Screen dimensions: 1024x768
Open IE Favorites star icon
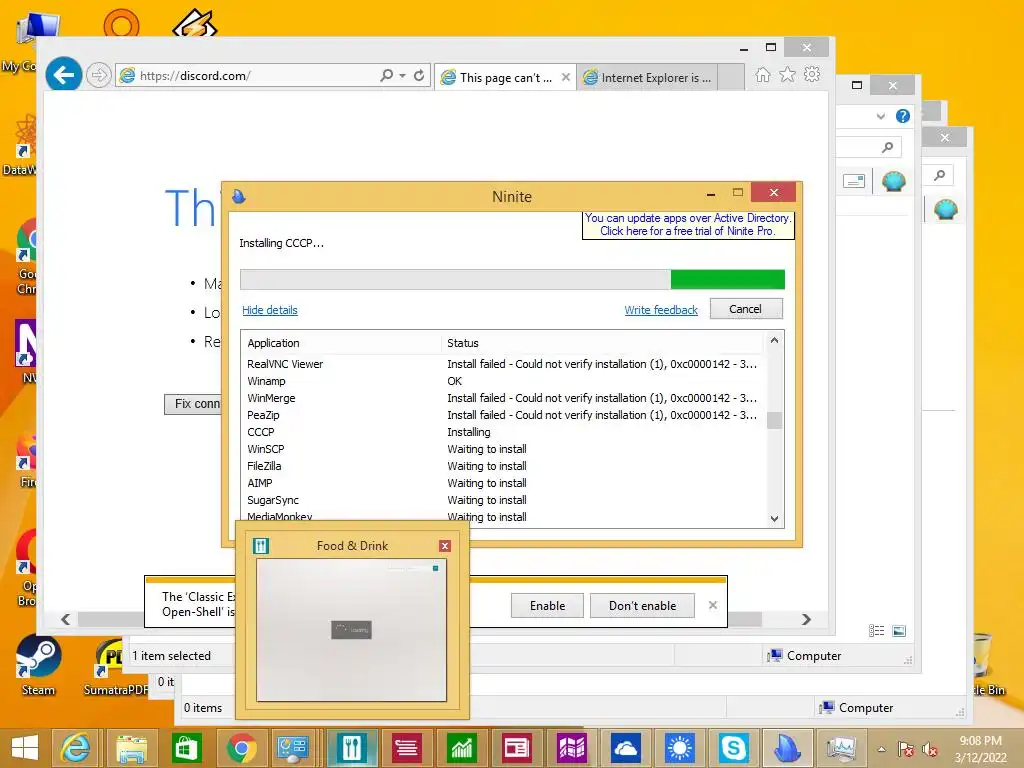pyautogui.click(x=788, y=74)
